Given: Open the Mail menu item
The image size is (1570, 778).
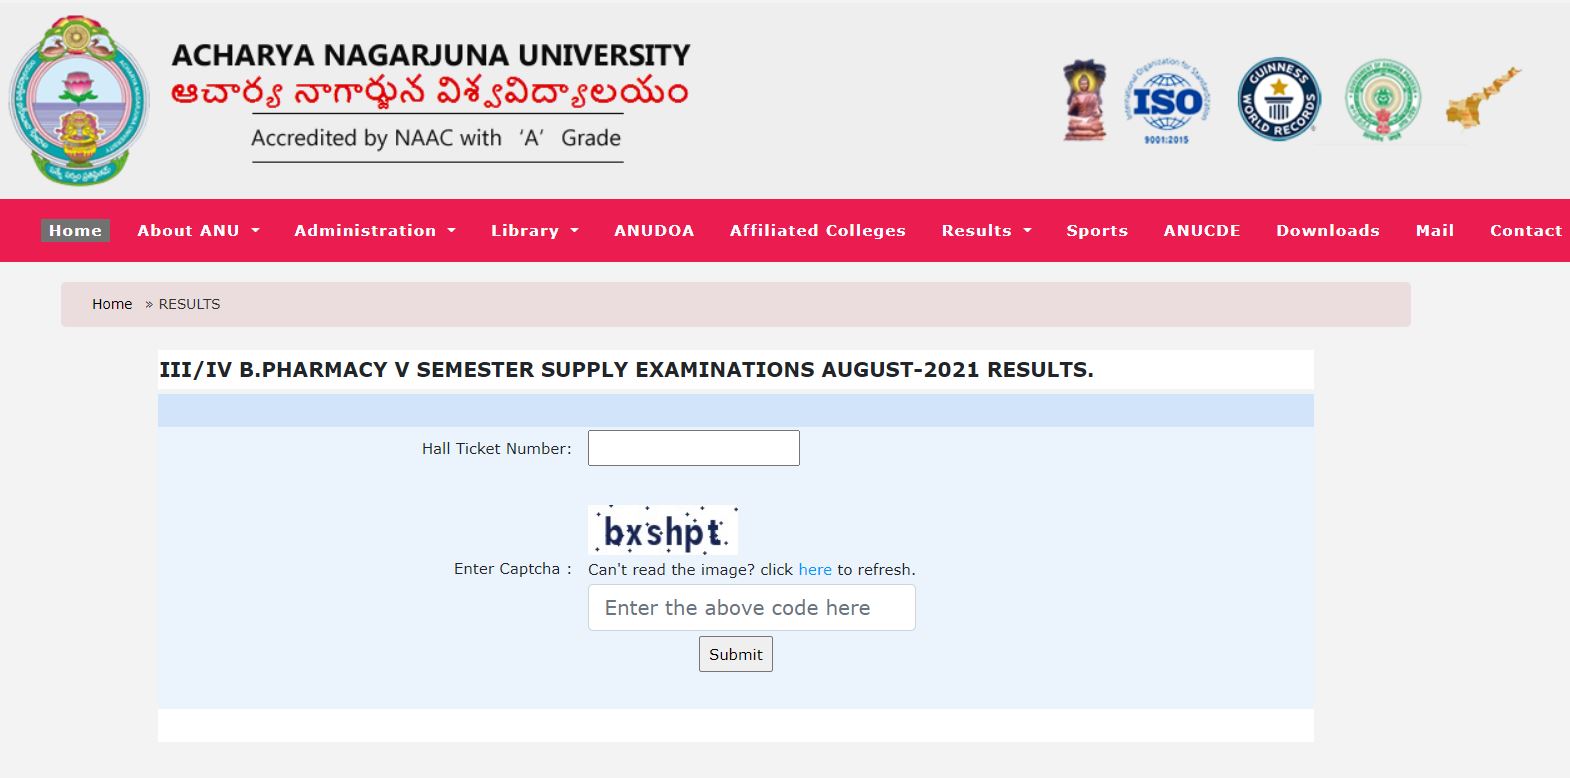Looking at the screenshot, I should [1435, 230].
